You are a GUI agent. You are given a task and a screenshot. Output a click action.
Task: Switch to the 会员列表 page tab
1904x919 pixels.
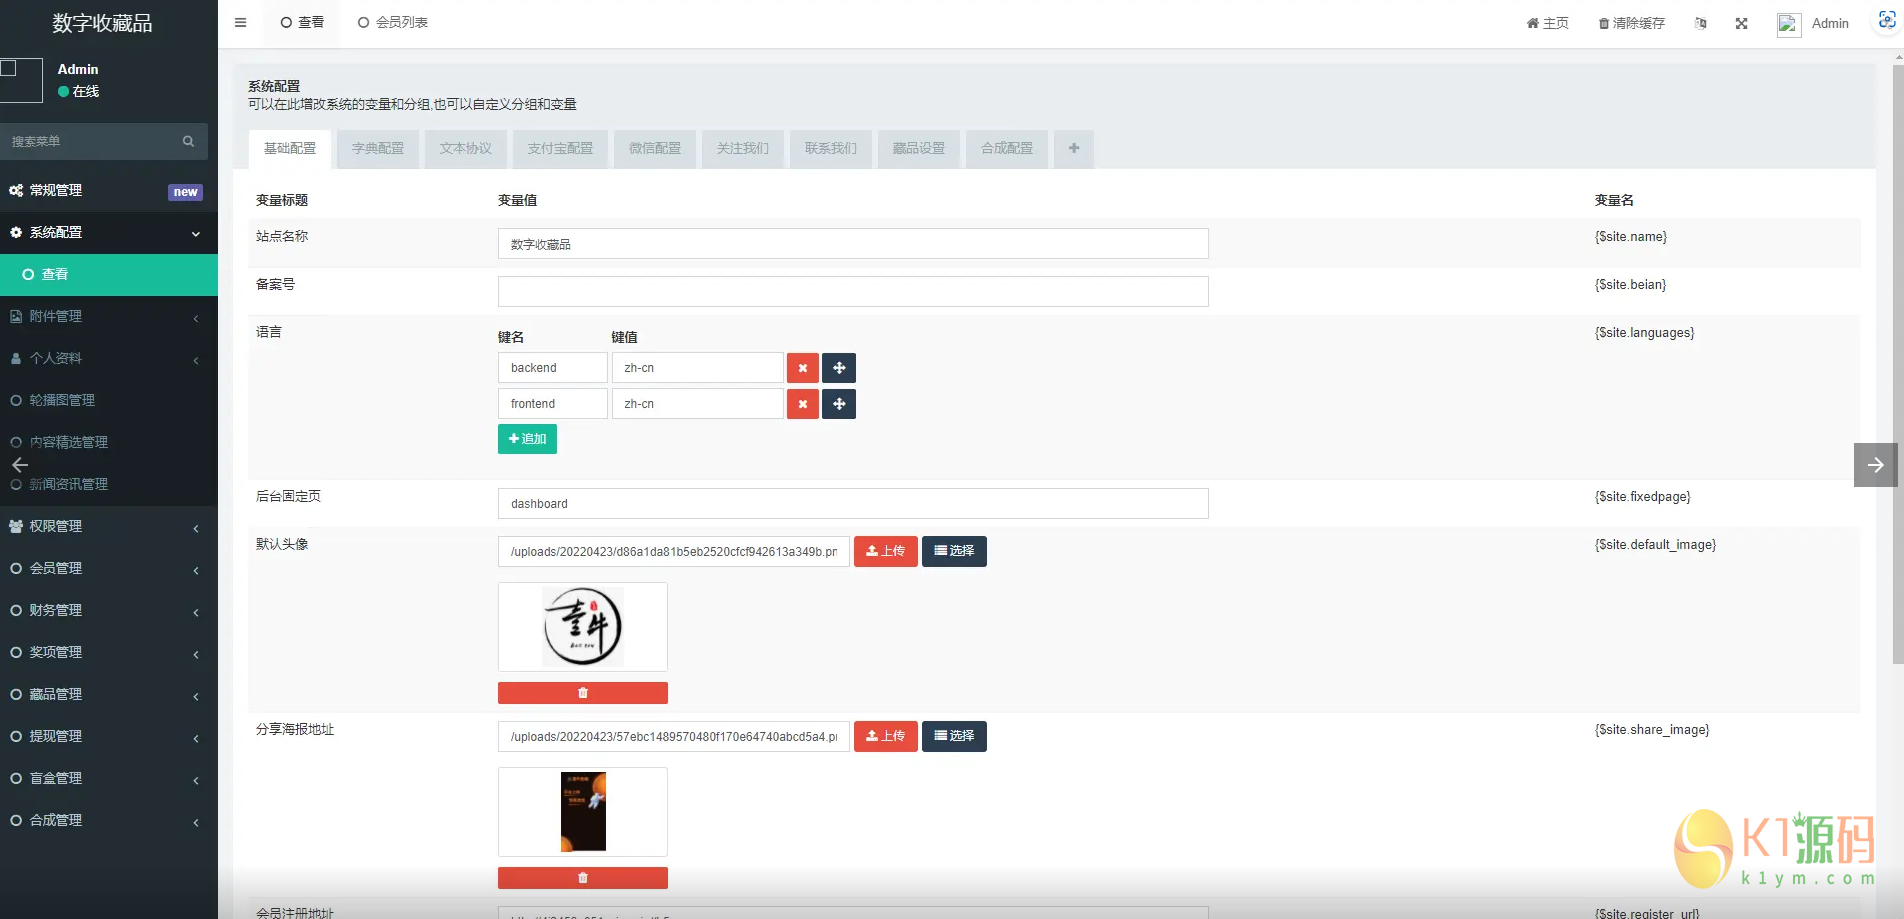(x=392, y=23)
